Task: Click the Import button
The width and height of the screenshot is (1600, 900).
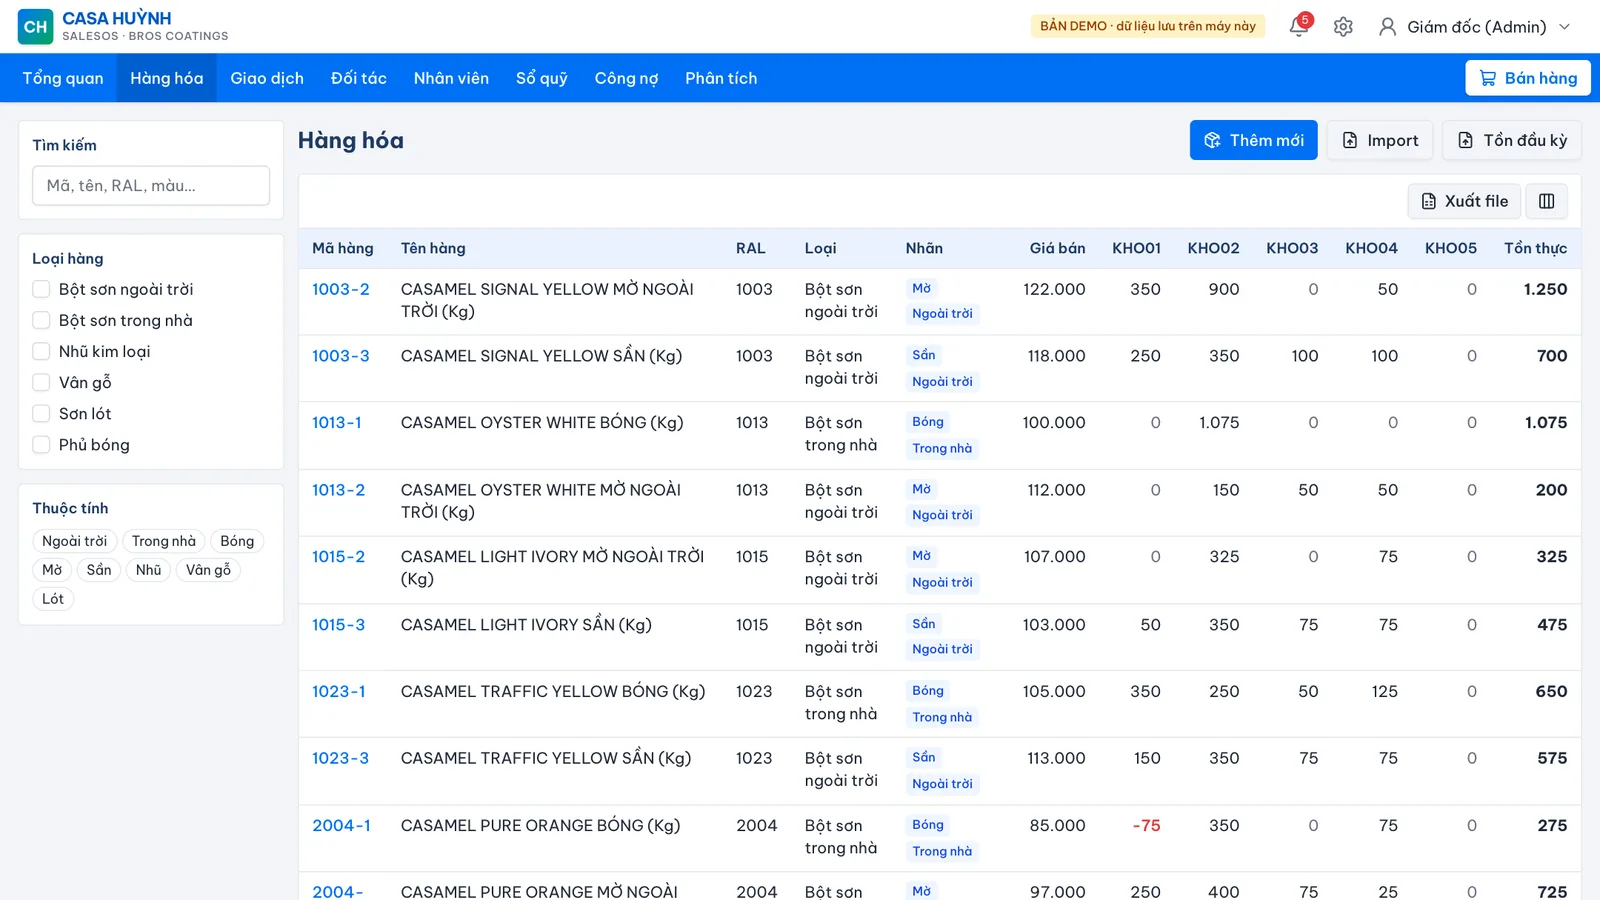Action: click(1380, 140)
